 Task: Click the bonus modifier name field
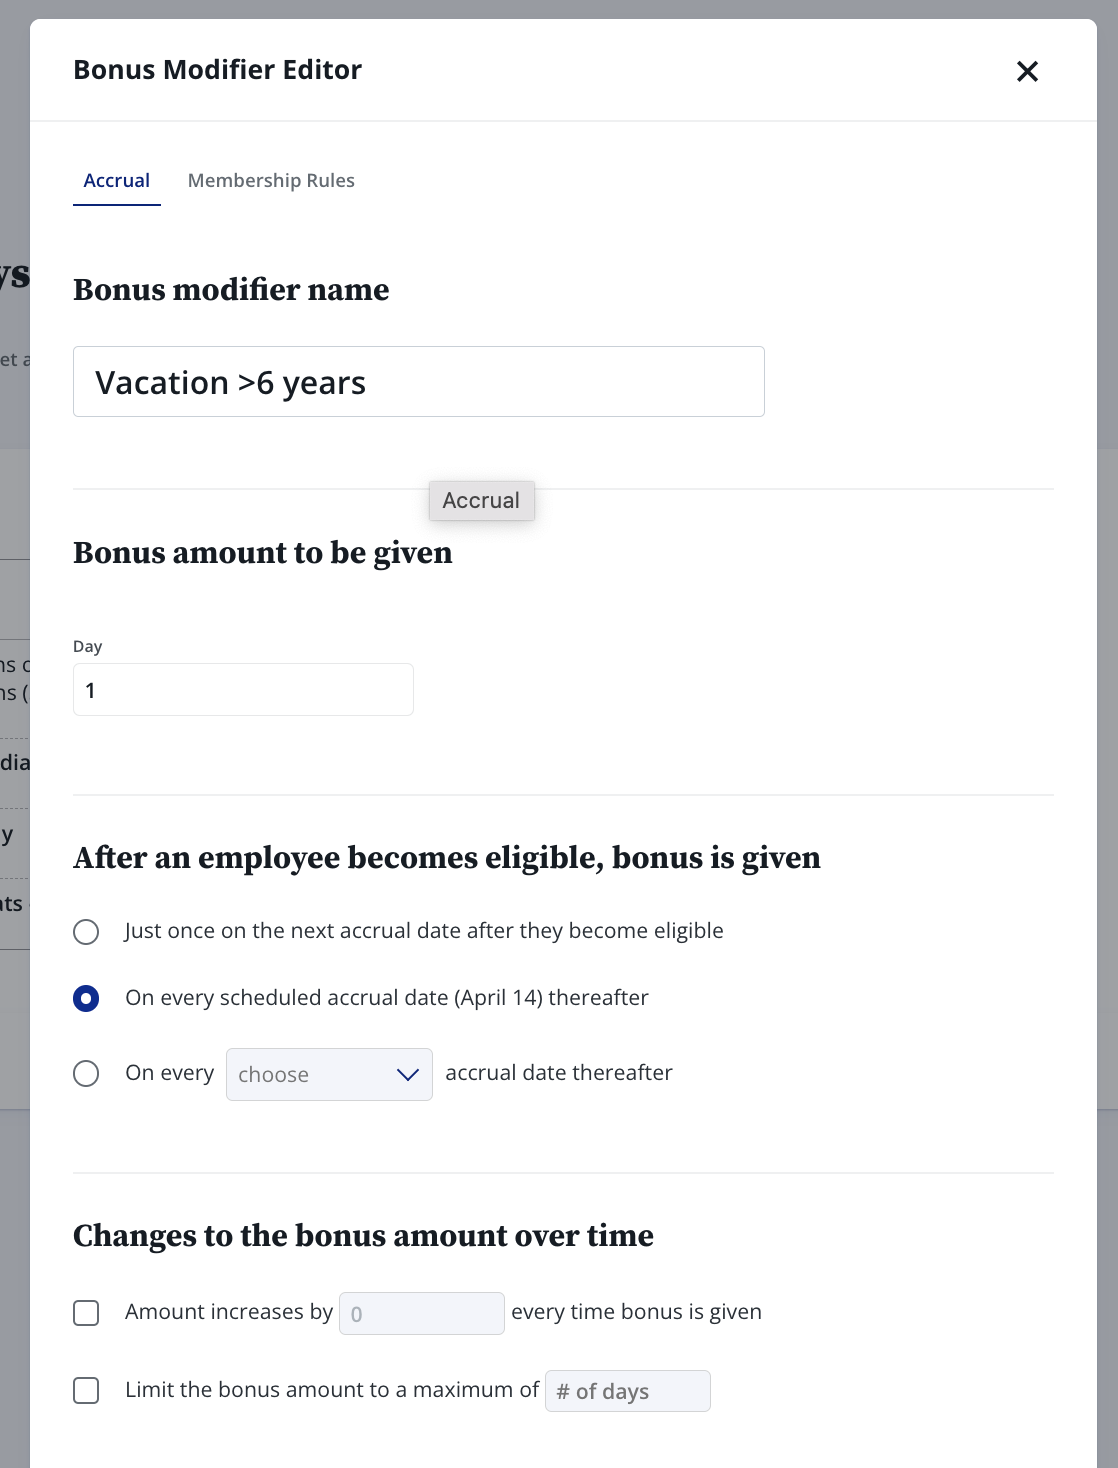pos(419,381)
